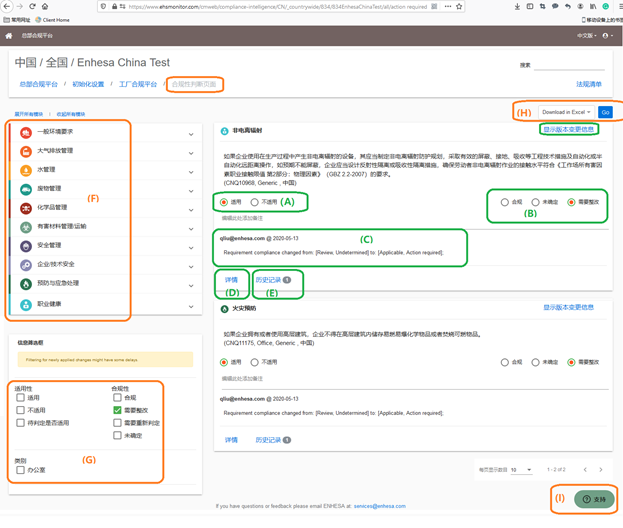Viewport: 623px width, 528px height.
Task: Click the orange 大气排放管理 category icon
Action: click(x=26, y=151)
